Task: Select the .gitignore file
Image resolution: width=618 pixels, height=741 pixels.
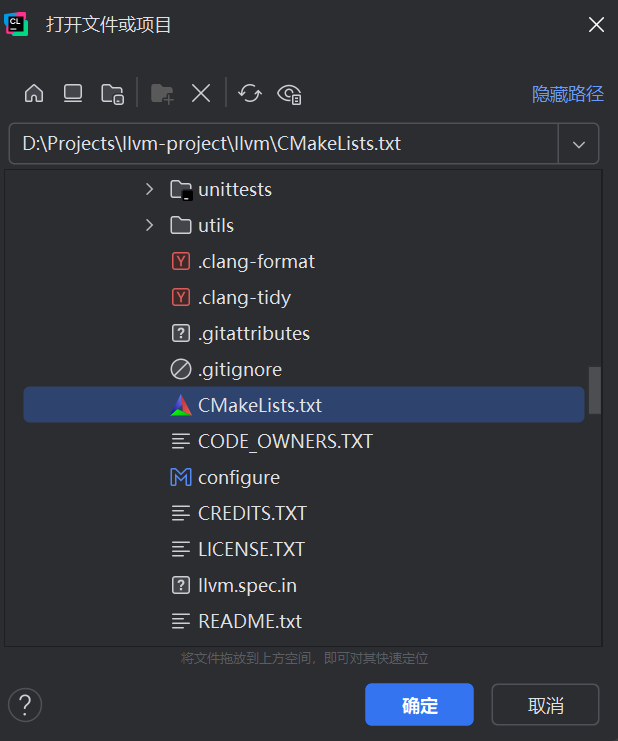Action: pyautogui.click(x=304, y=369)
